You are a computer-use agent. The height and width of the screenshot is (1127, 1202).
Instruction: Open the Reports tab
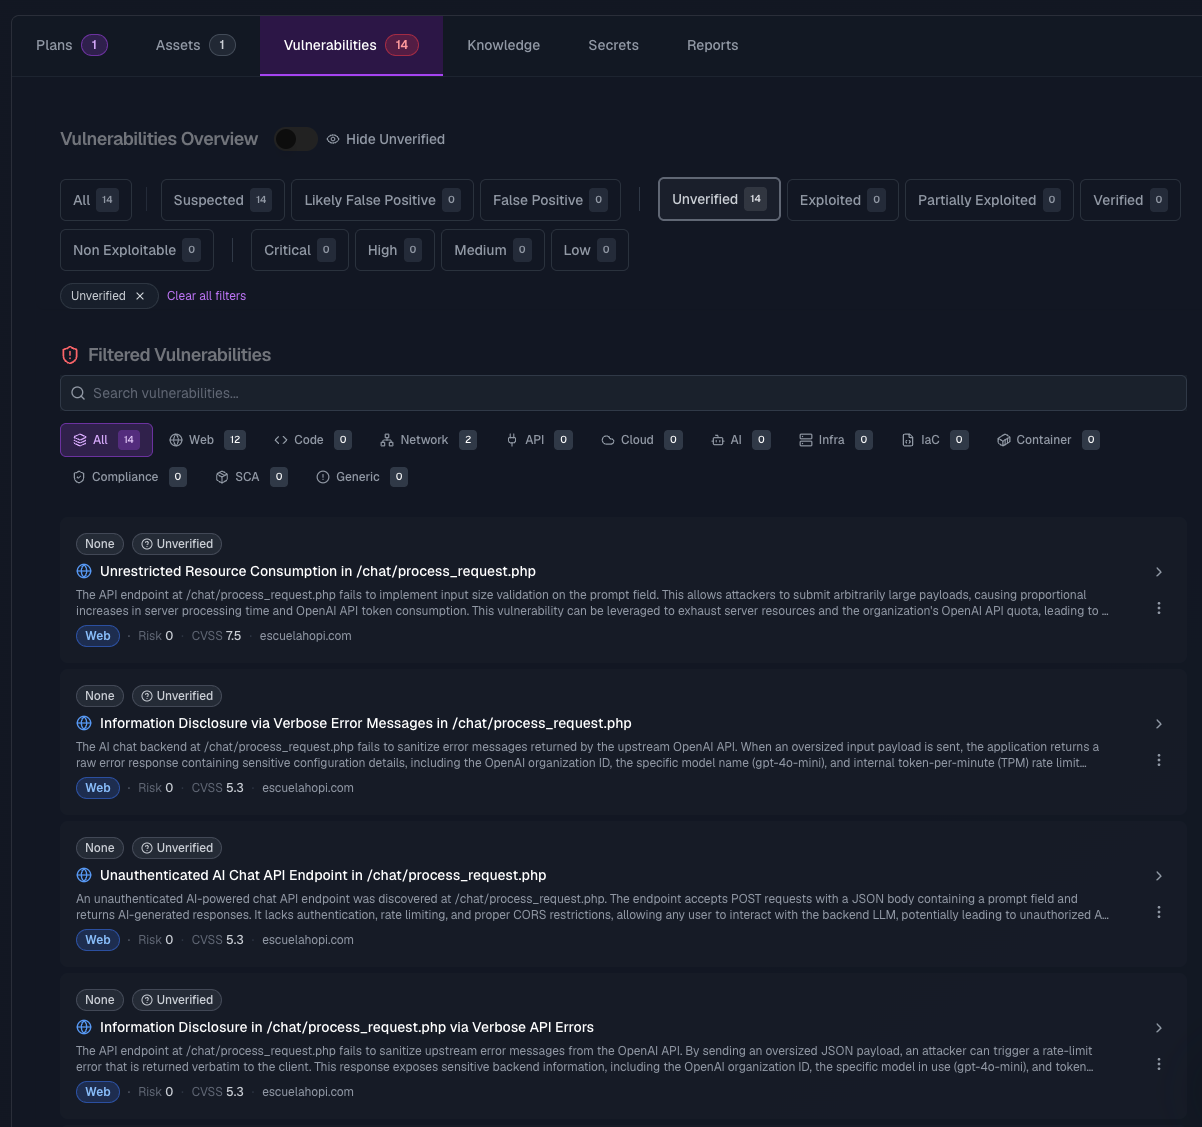click(x=712, y=45)
